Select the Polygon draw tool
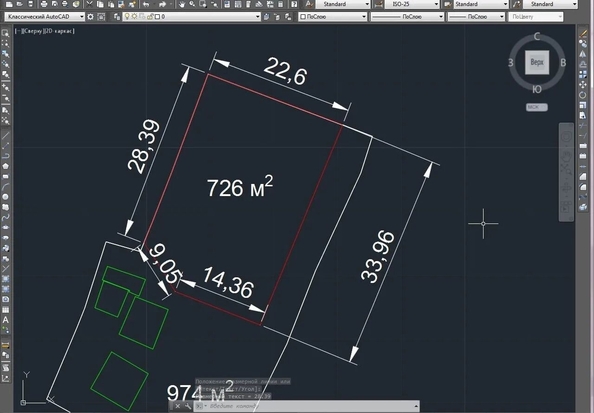This screenshot has height=413, width=594. [x=6, y=166]
